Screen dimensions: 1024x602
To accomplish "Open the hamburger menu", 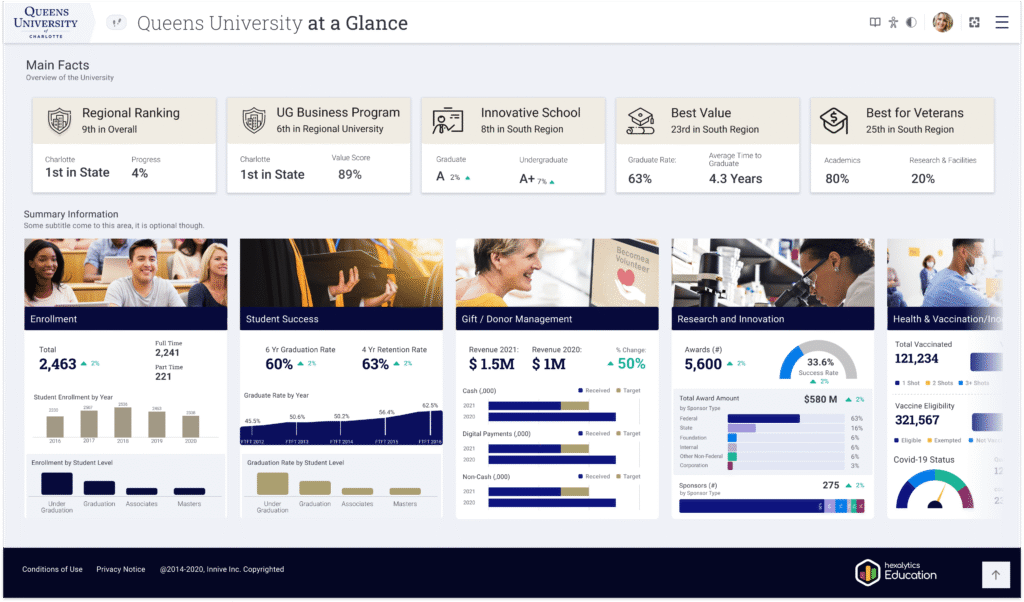I will click(1002, 22).
